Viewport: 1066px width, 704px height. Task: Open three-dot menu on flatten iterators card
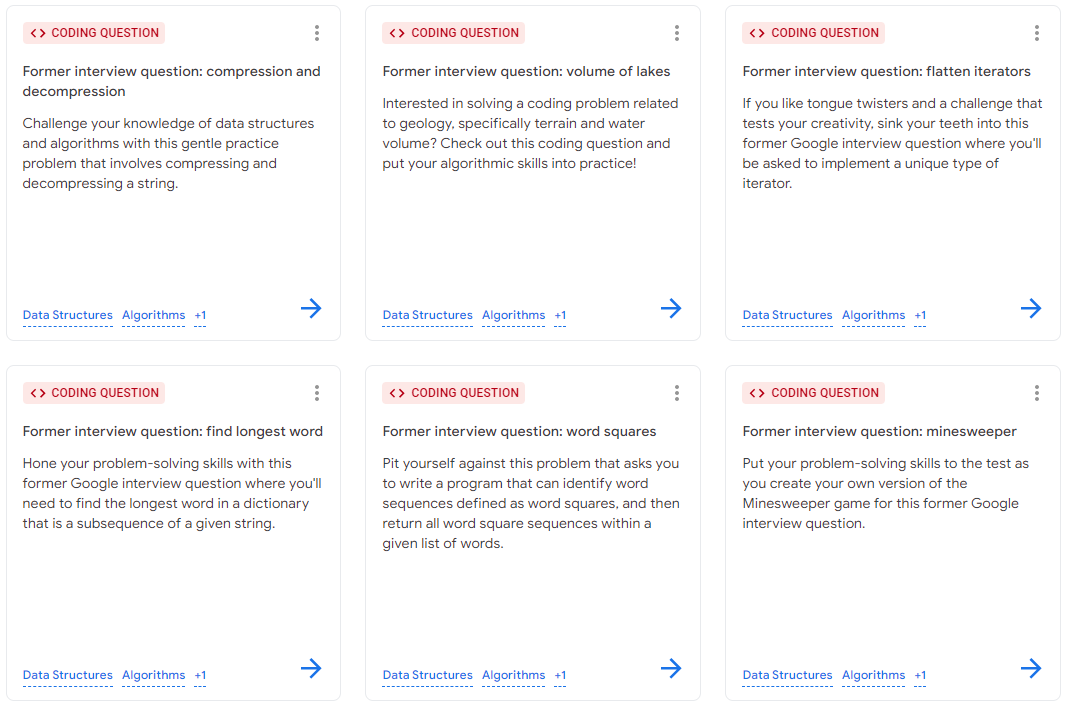click(x=1037, y=33)
